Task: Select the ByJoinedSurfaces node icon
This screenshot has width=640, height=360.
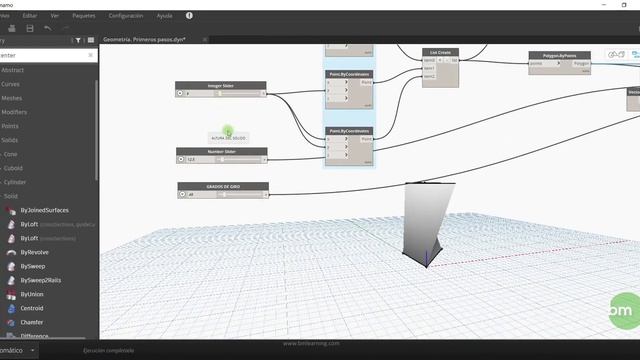Action: [x=11, y=210]
